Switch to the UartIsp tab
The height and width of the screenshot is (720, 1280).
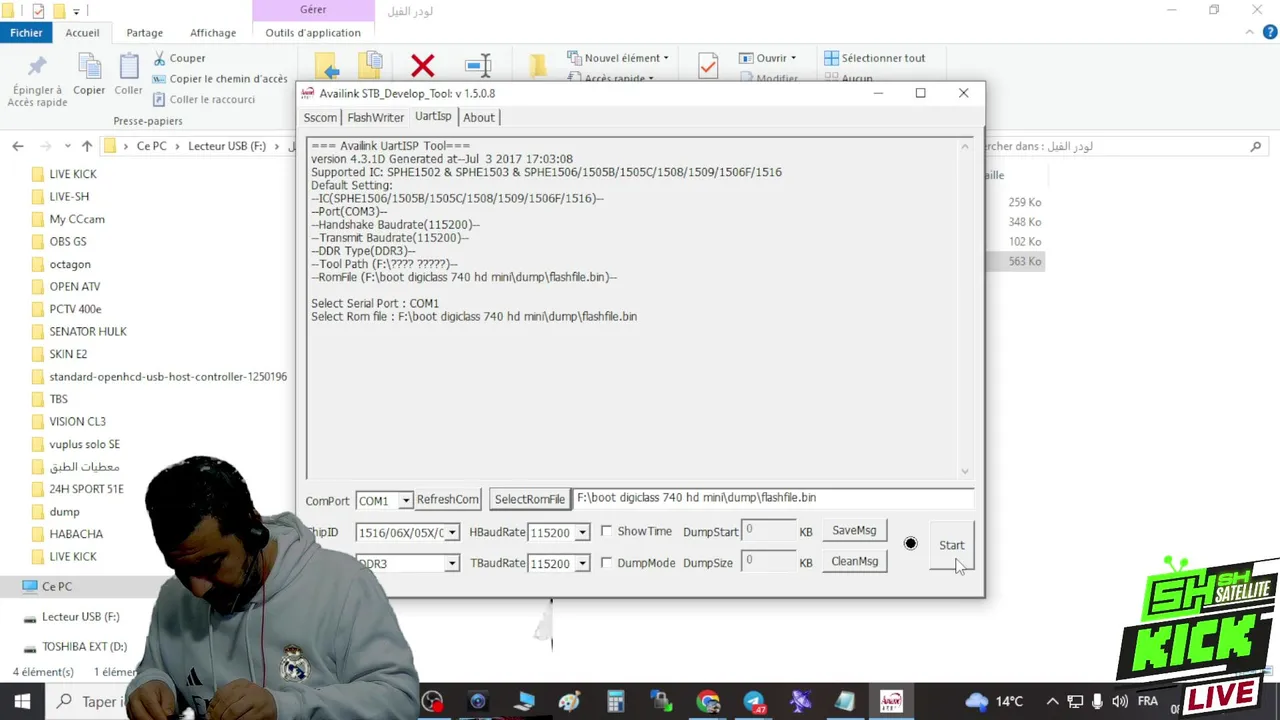pyautogui.click(x=433, y=116)
